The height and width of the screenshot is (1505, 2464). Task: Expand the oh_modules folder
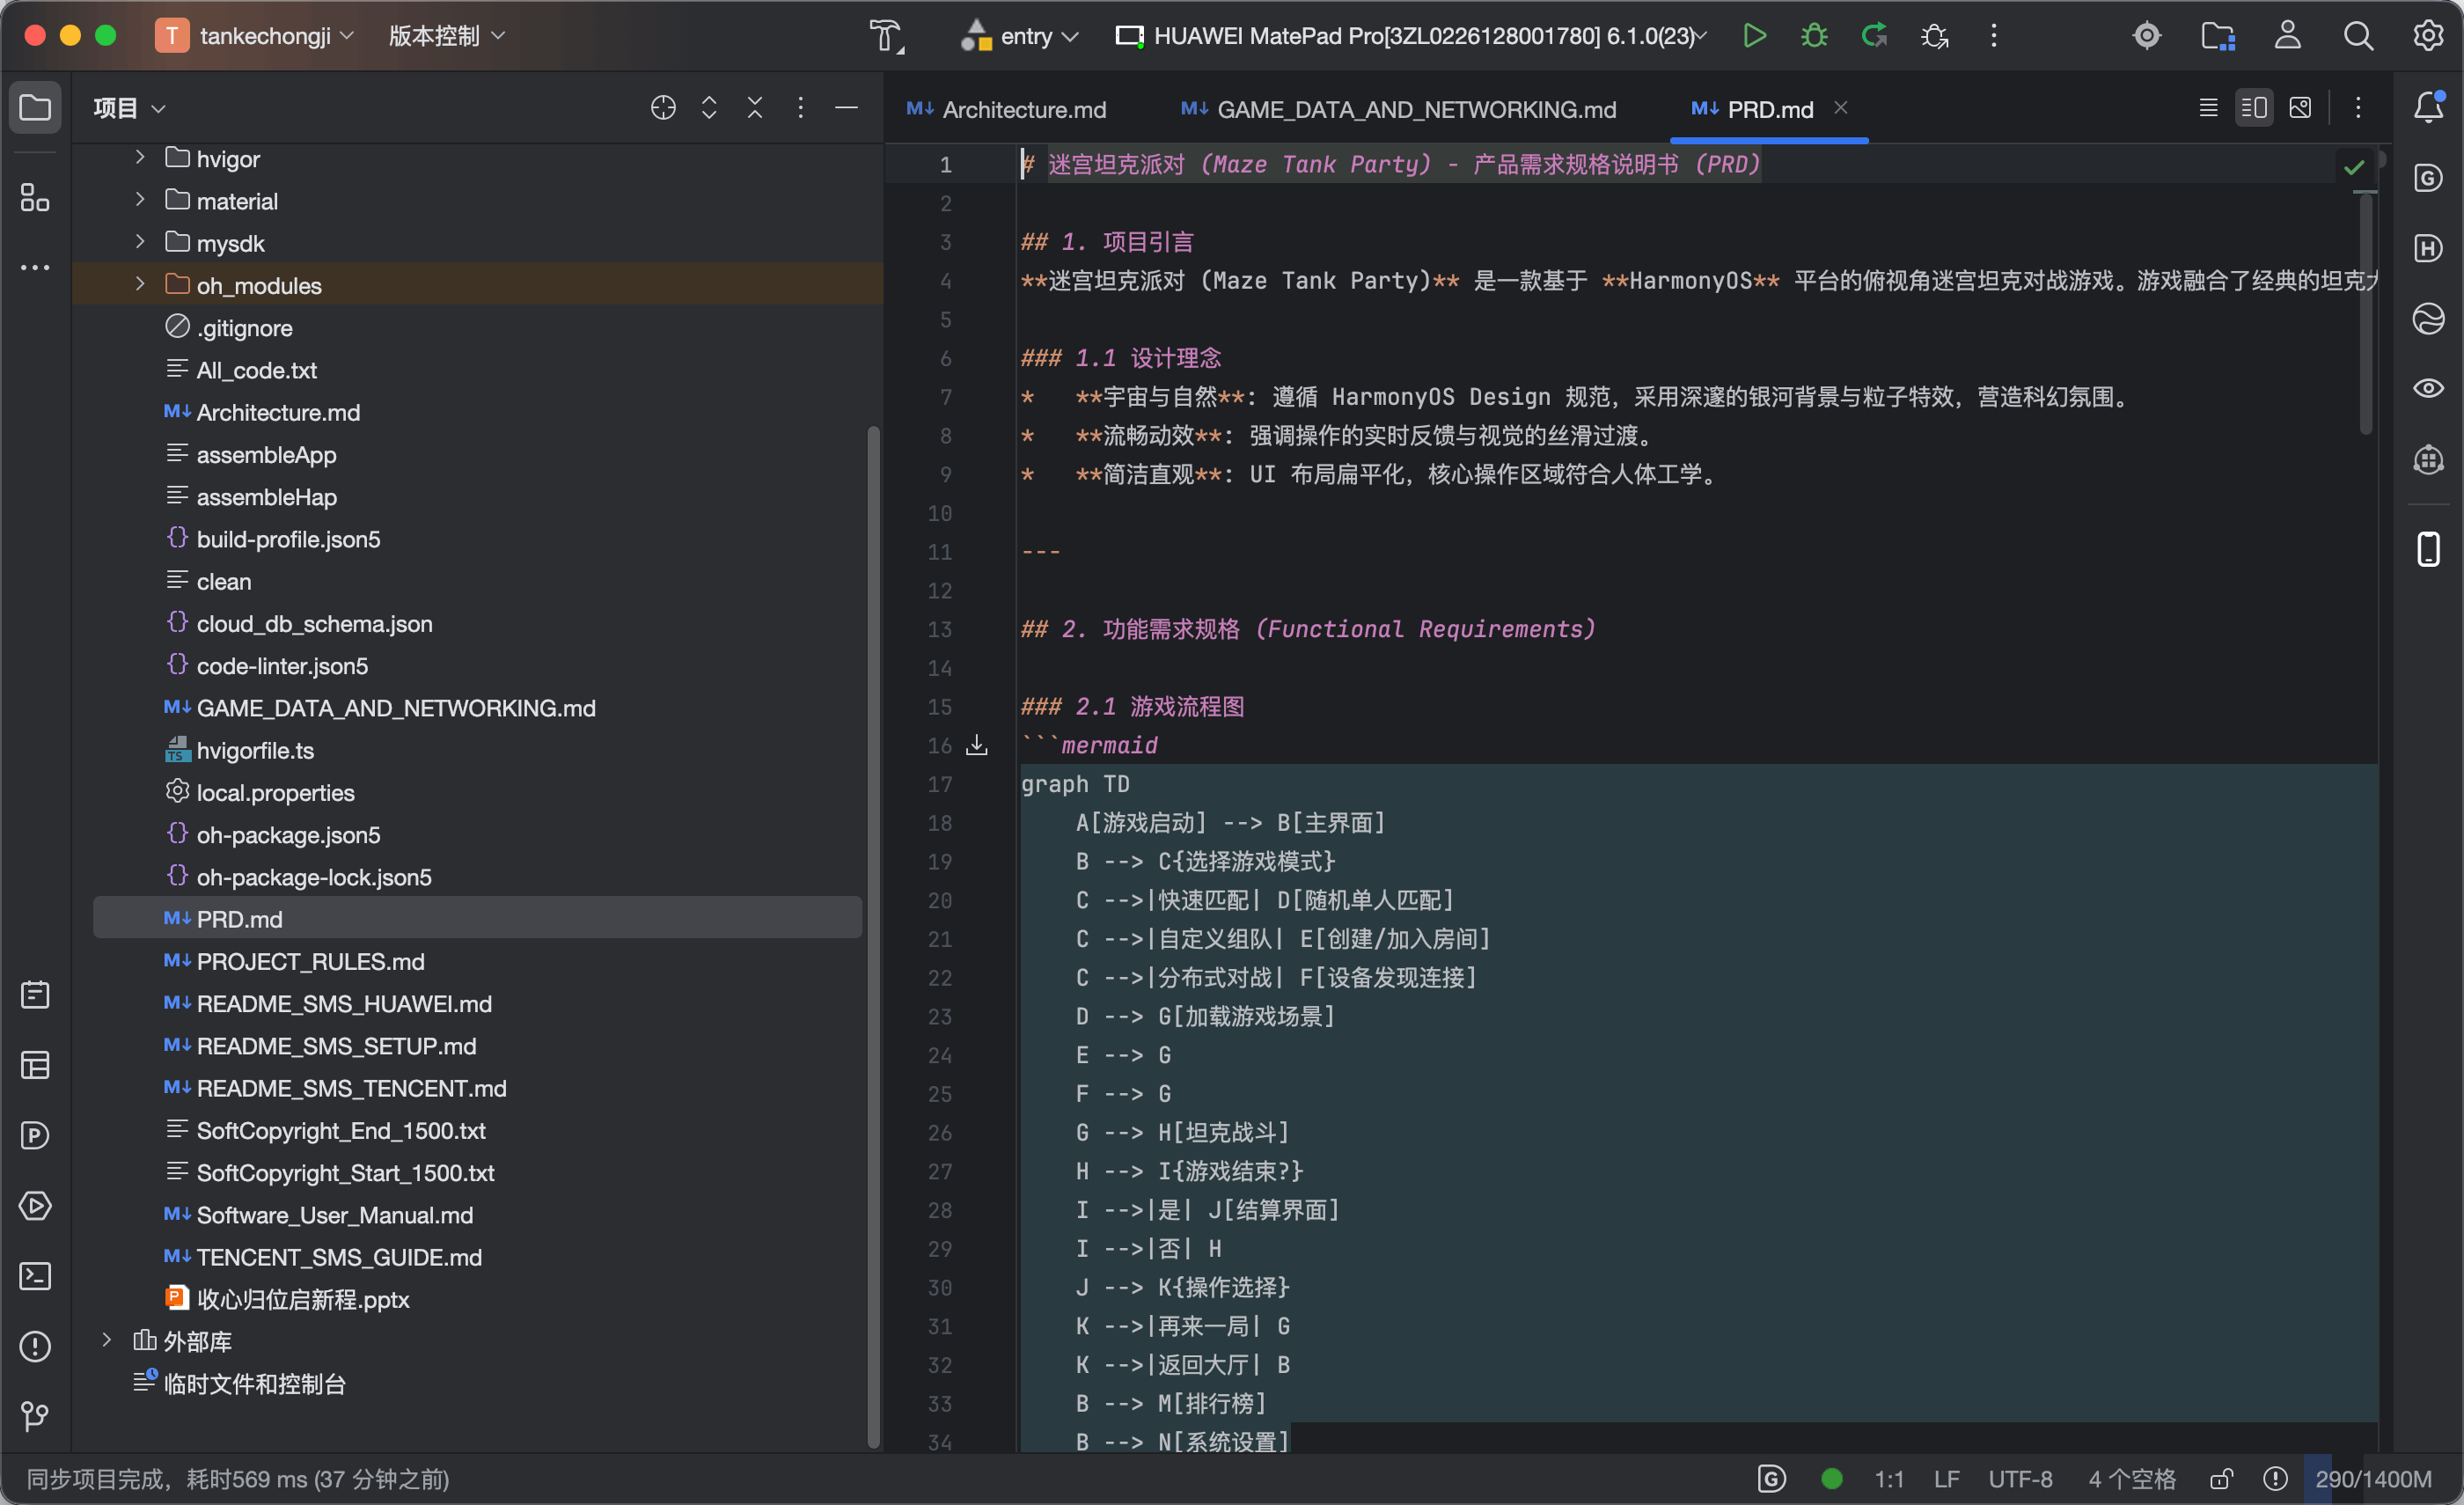click(x=140, y=284)
